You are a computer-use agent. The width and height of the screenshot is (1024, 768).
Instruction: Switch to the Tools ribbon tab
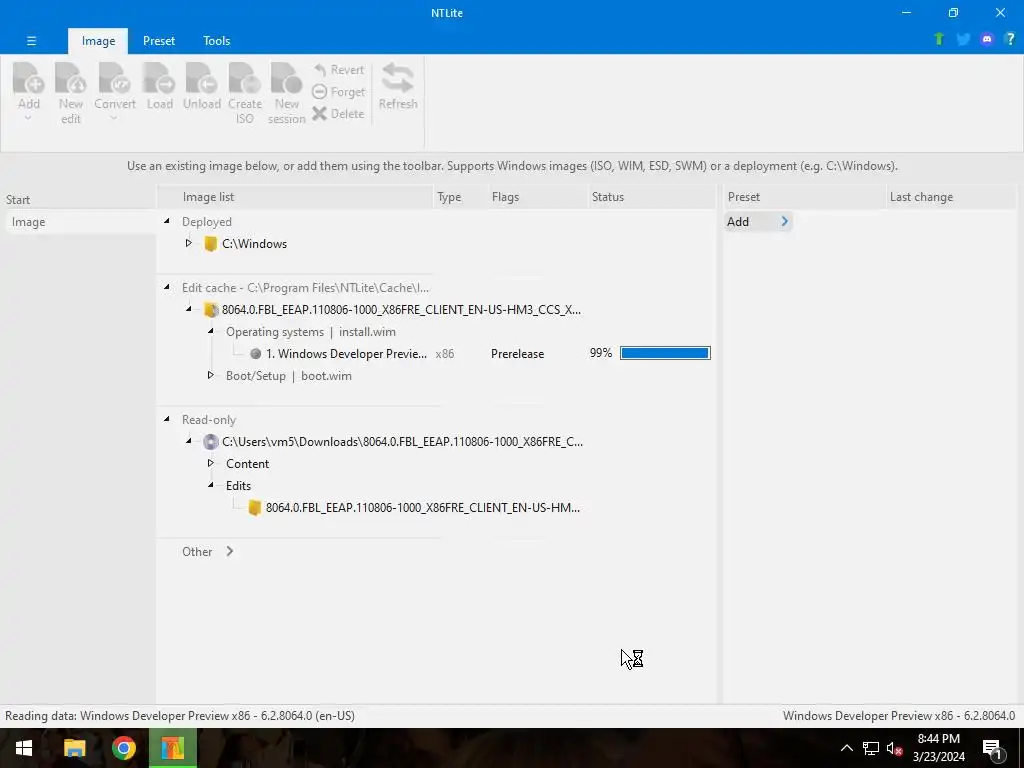pos(216,40)
